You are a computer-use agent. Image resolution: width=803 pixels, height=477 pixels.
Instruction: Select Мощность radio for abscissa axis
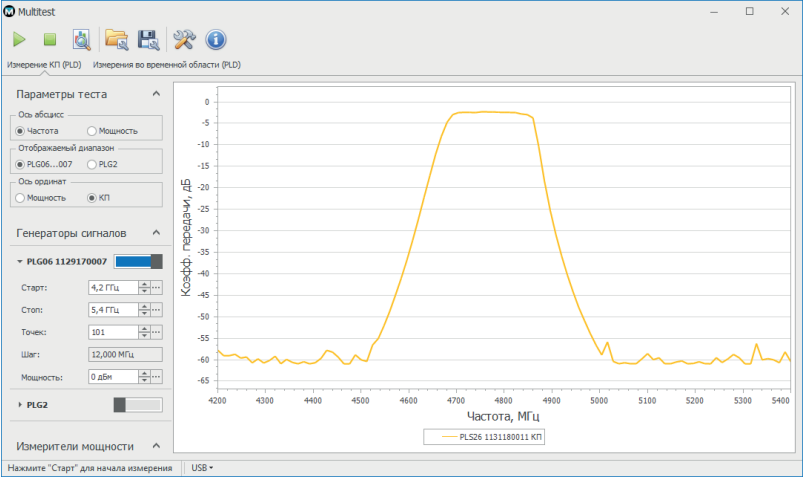coord(112,131)
